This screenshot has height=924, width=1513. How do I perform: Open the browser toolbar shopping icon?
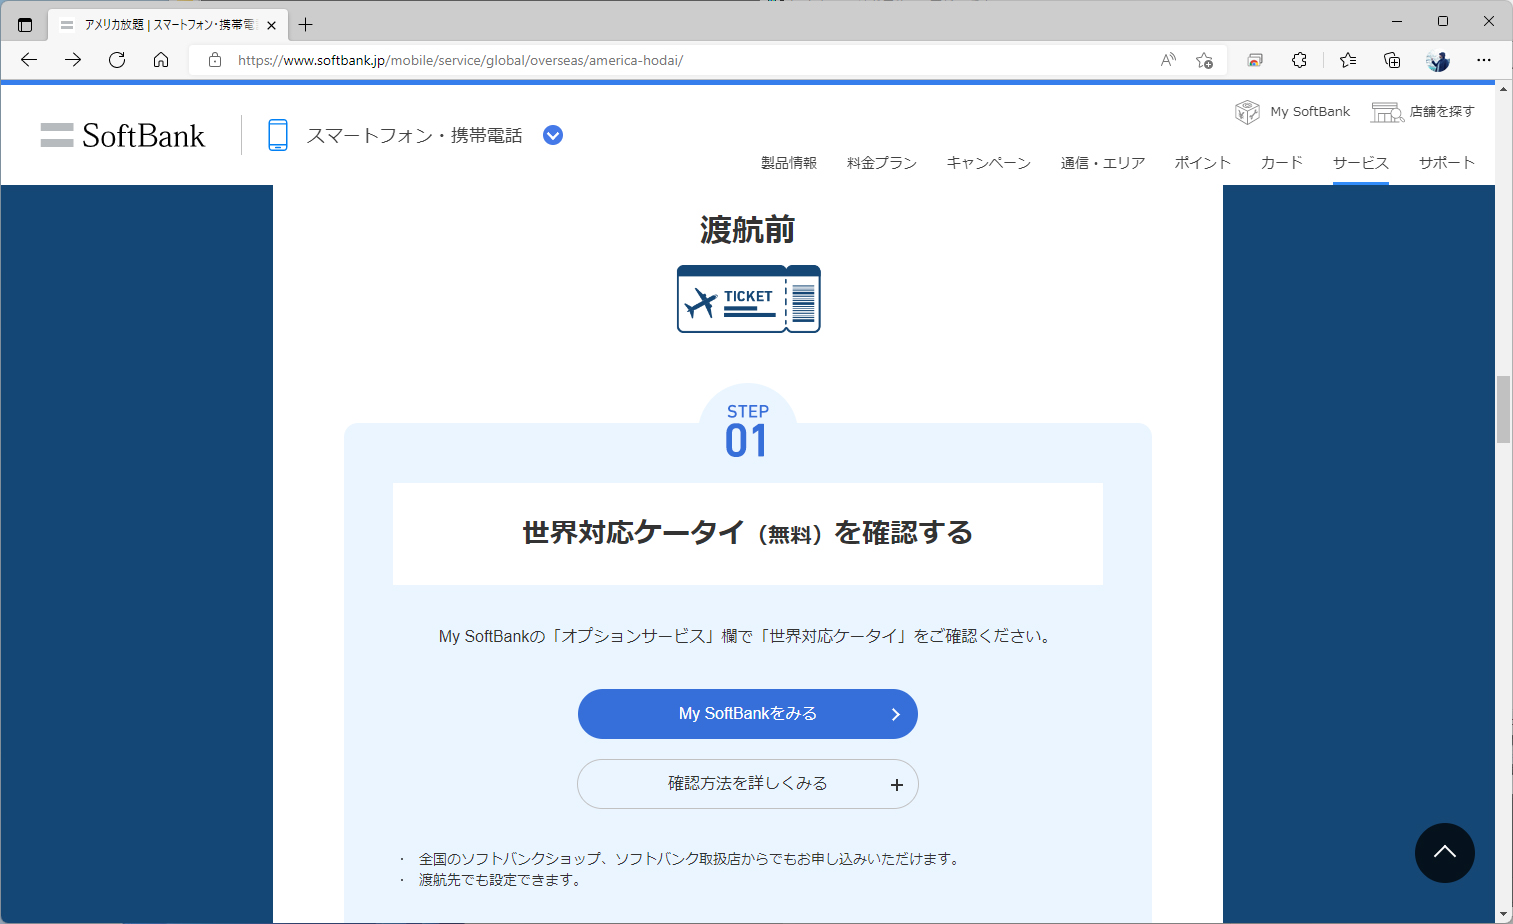(x=1255, y=60)
